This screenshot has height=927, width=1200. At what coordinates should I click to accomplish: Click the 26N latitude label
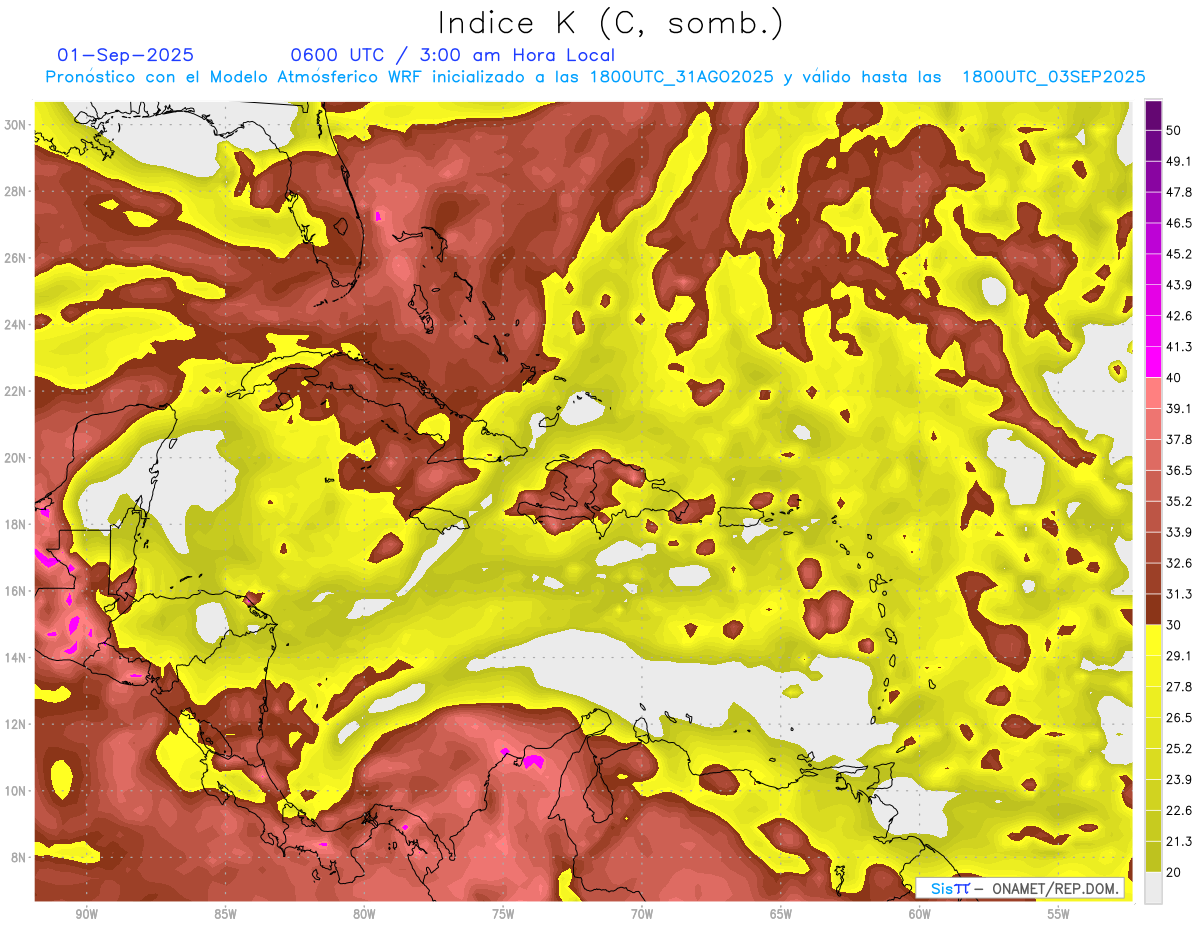point(16,258)
